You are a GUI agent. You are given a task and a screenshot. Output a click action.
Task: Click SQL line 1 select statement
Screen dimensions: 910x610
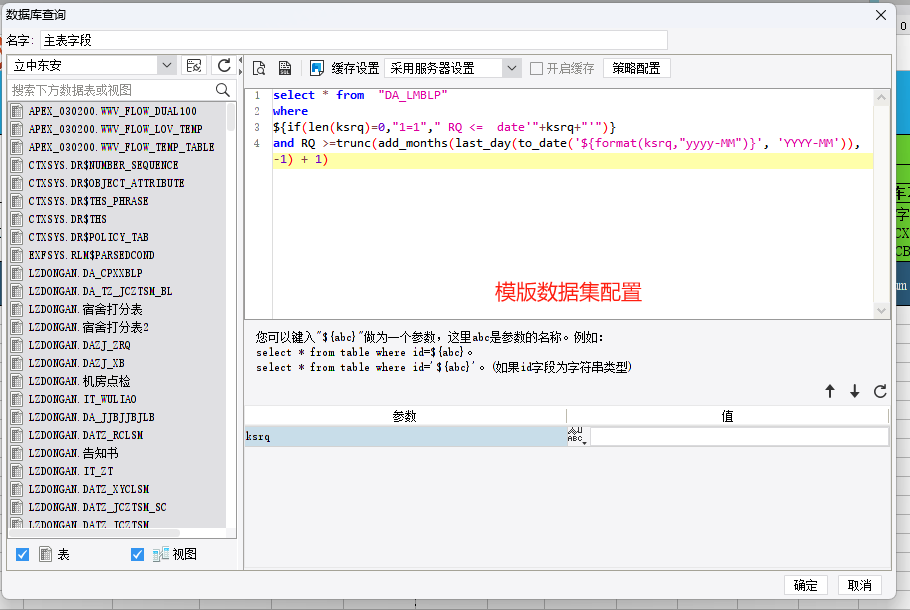pyautogui.click(x=360, y=95)
